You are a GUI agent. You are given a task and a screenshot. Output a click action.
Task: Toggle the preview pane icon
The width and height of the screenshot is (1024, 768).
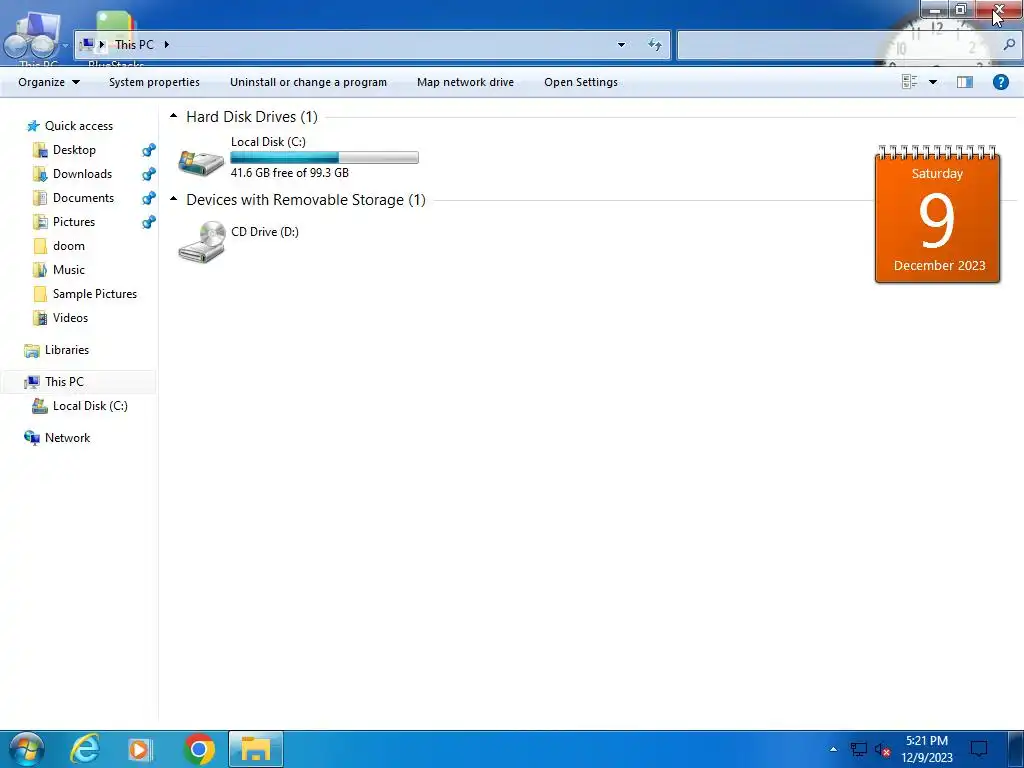coord(965,82)
